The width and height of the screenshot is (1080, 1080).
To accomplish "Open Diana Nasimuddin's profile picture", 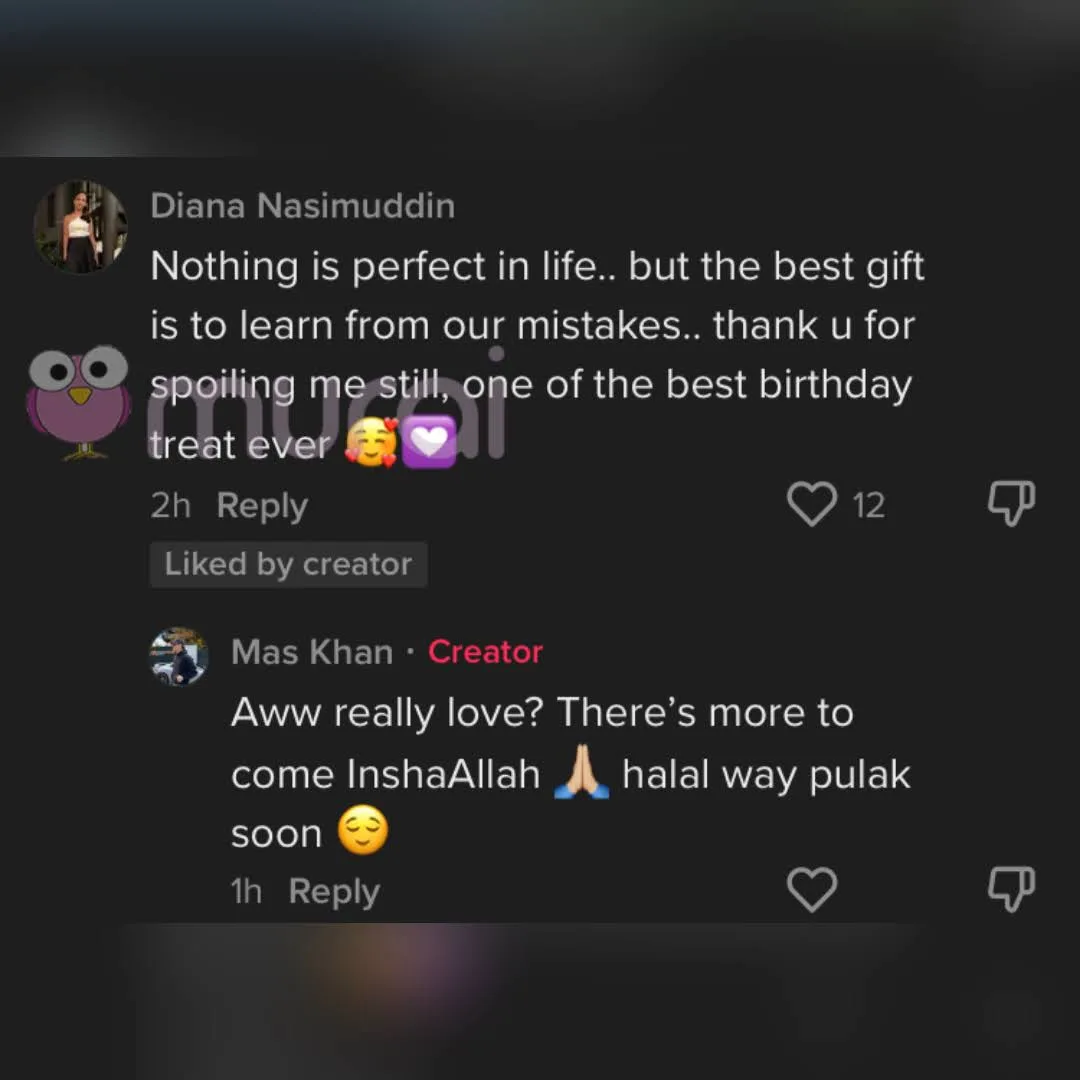I will pyautogui.click(x=80, y=226).
